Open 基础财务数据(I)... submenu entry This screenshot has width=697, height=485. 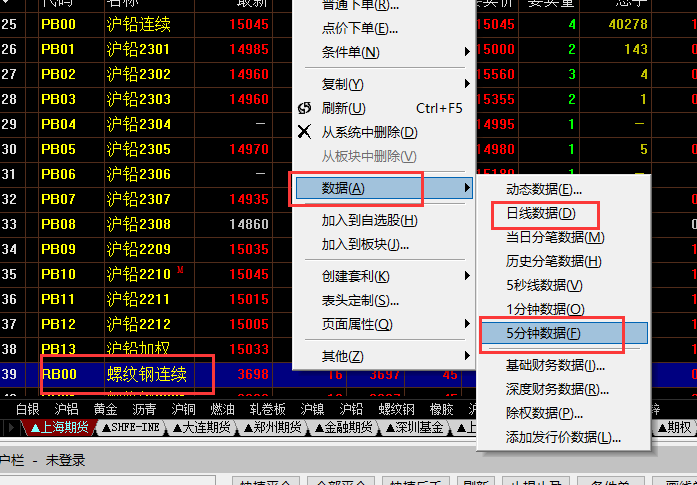pos(555,365)
